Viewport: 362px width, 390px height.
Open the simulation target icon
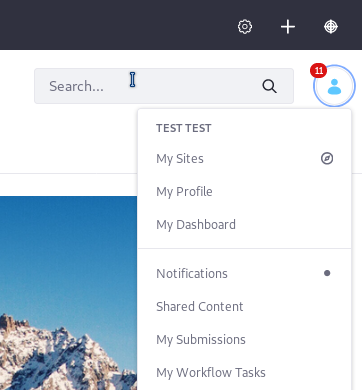331,27
